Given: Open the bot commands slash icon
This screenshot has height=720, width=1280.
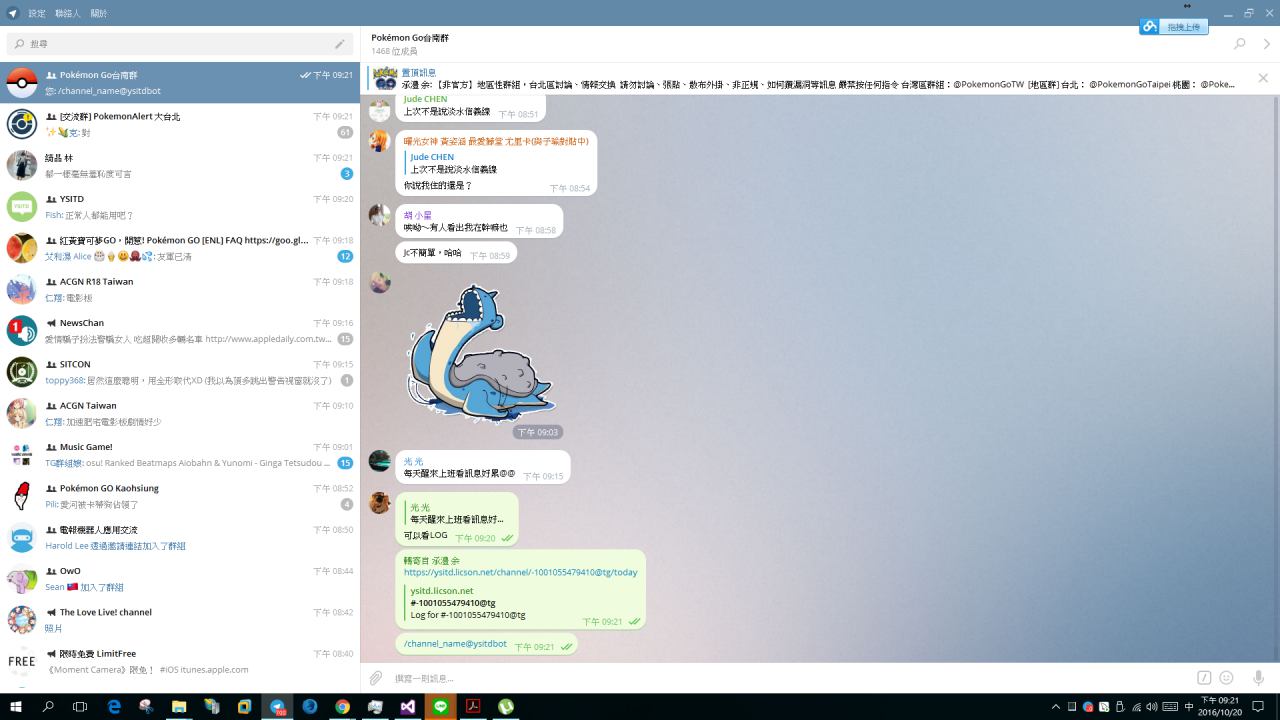Looking at the screenshot, I should (1204, 678).
